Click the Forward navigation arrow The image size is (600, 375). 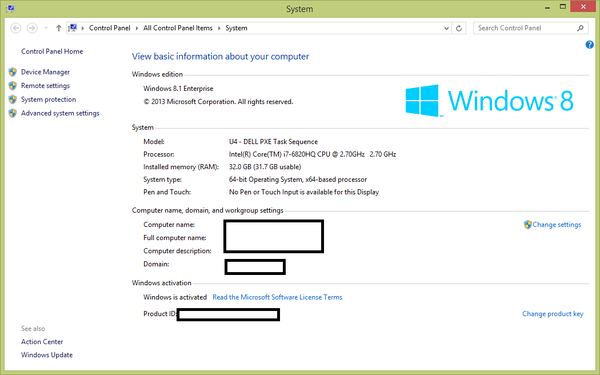point(32,28)
